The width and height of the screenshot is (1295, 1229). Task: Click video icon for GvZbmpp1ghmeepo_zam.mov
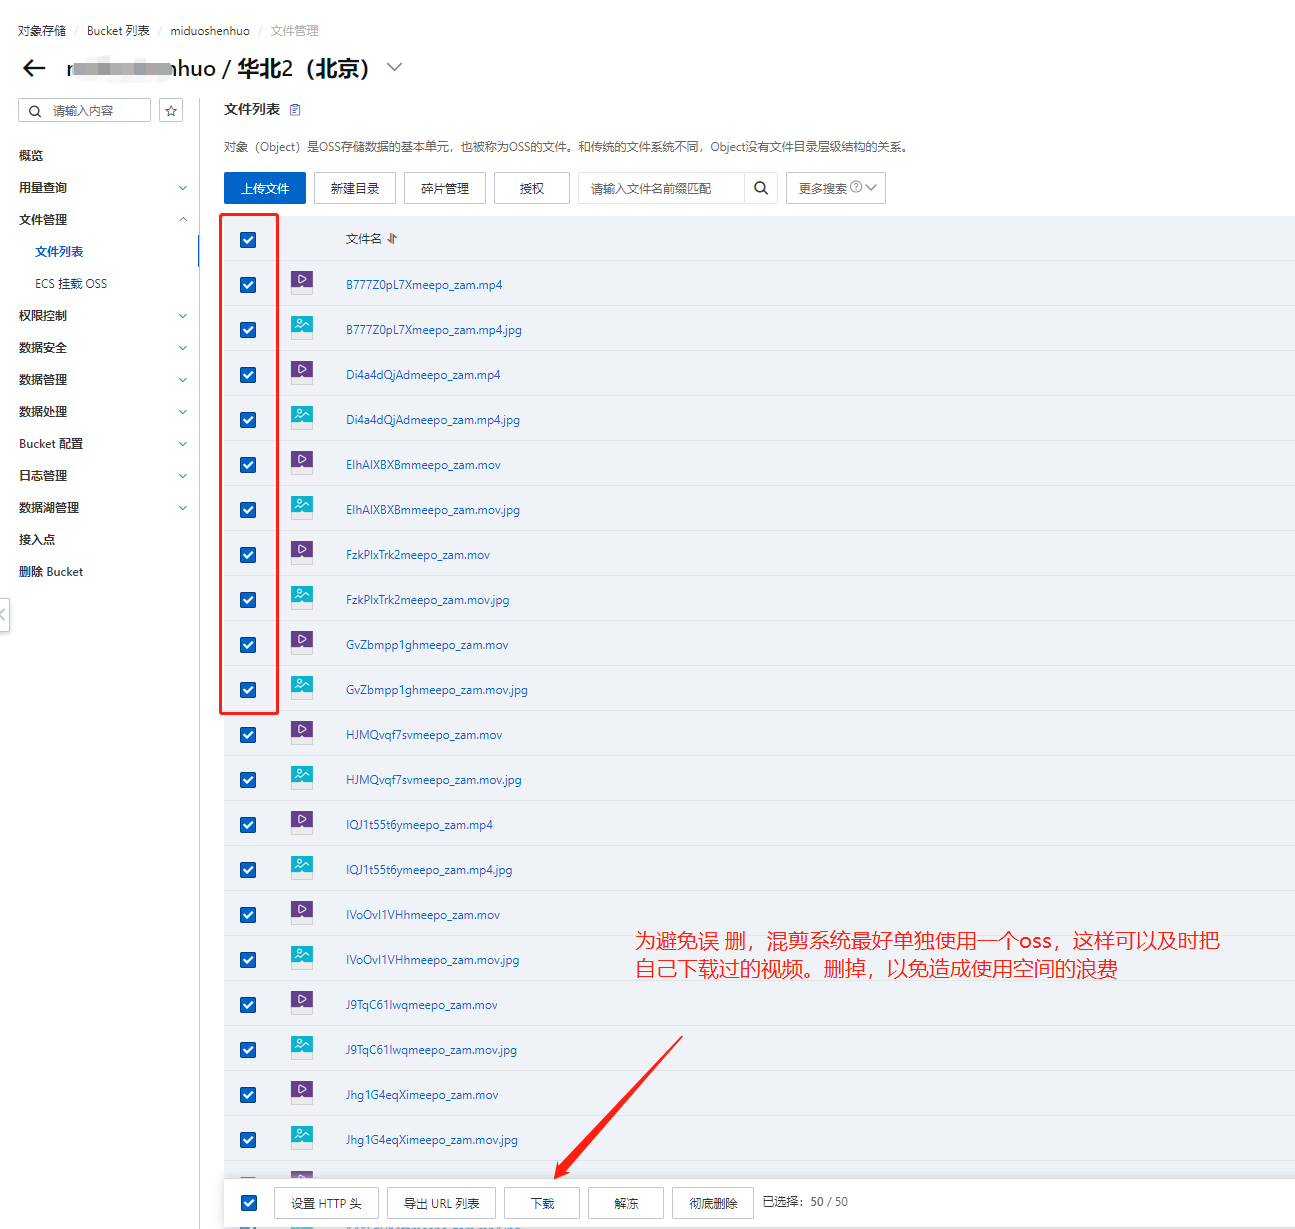[302, 642]
